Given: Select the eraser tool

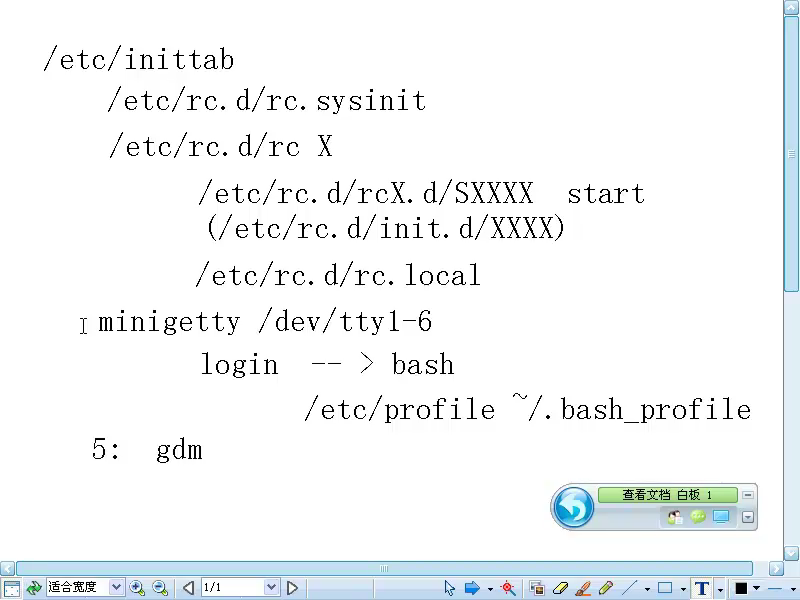Looking at the screenshot, I should [560, 588].
